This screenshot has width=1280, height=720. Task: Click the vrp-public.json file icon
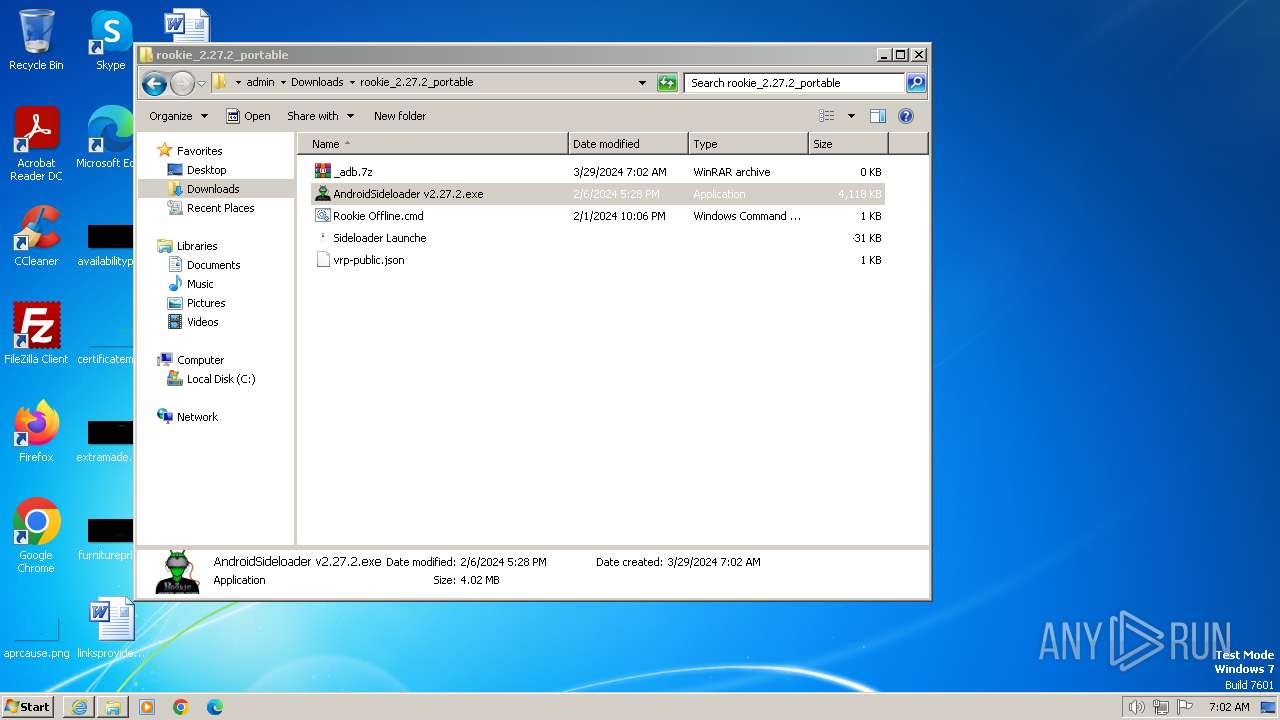point(322,260)
